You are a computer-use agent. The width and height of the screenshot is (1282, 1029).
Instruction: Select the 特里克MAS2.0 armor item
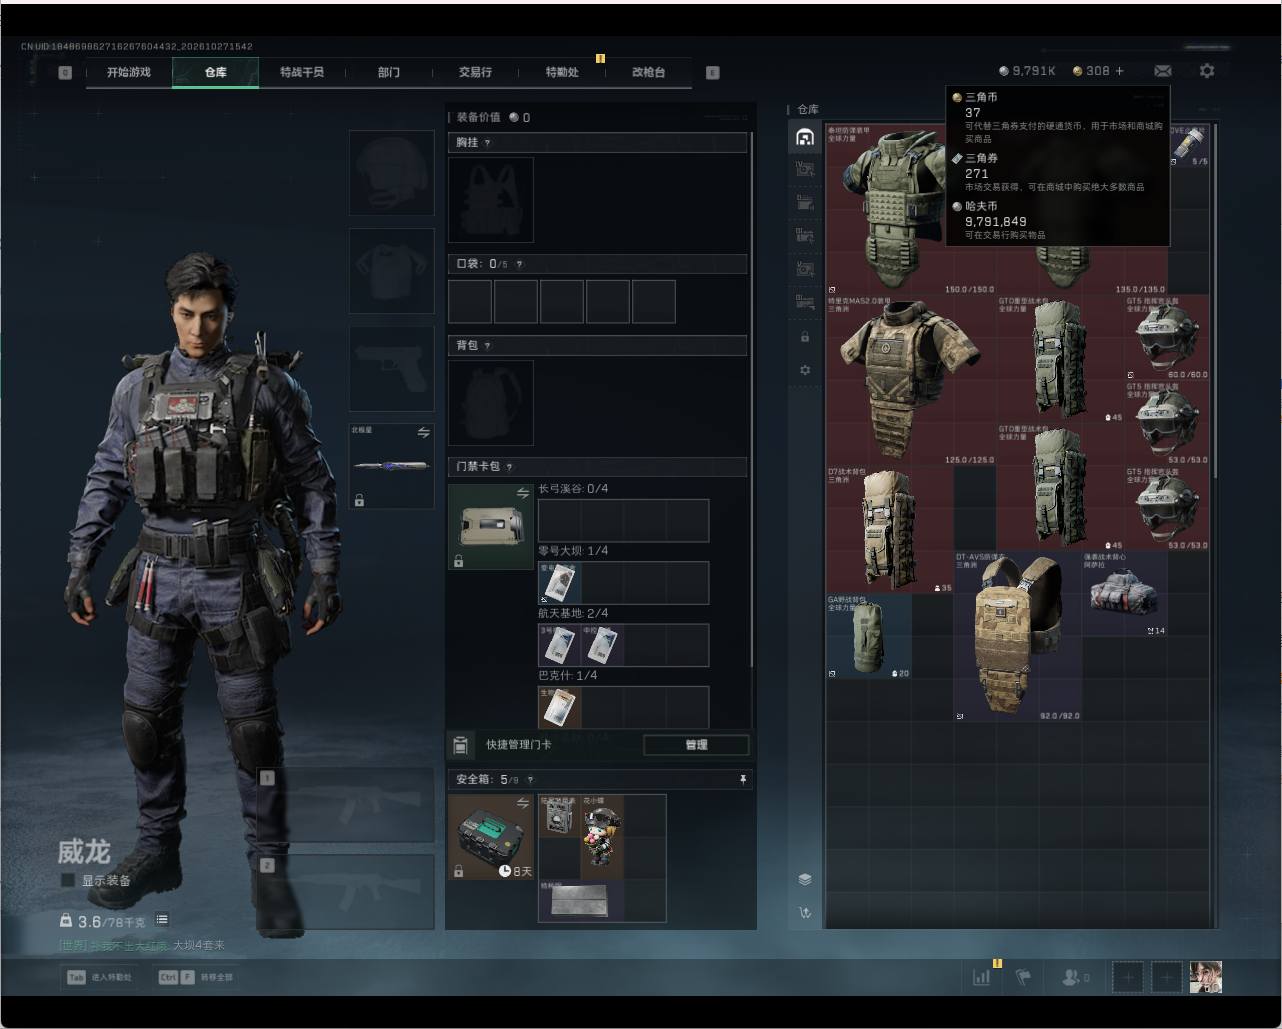911,380
